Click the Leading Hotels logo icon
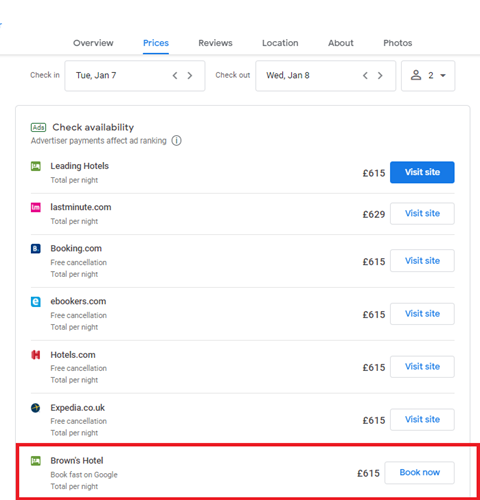The width and height of the screenshot is (480, 500). 36,166
